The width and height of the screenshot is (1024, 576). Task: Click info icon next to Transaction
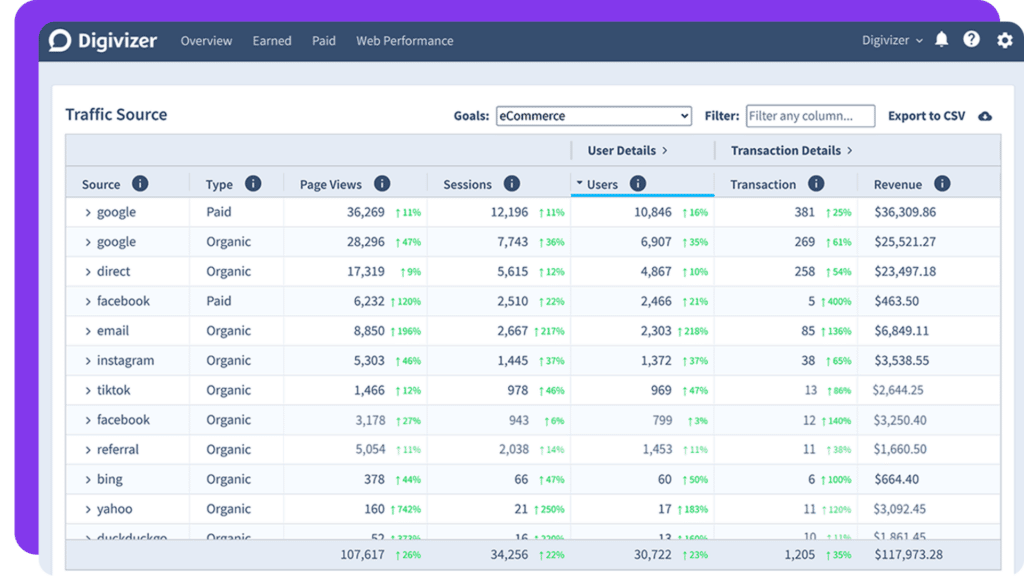pyautogui.click(x=816, y=184)
